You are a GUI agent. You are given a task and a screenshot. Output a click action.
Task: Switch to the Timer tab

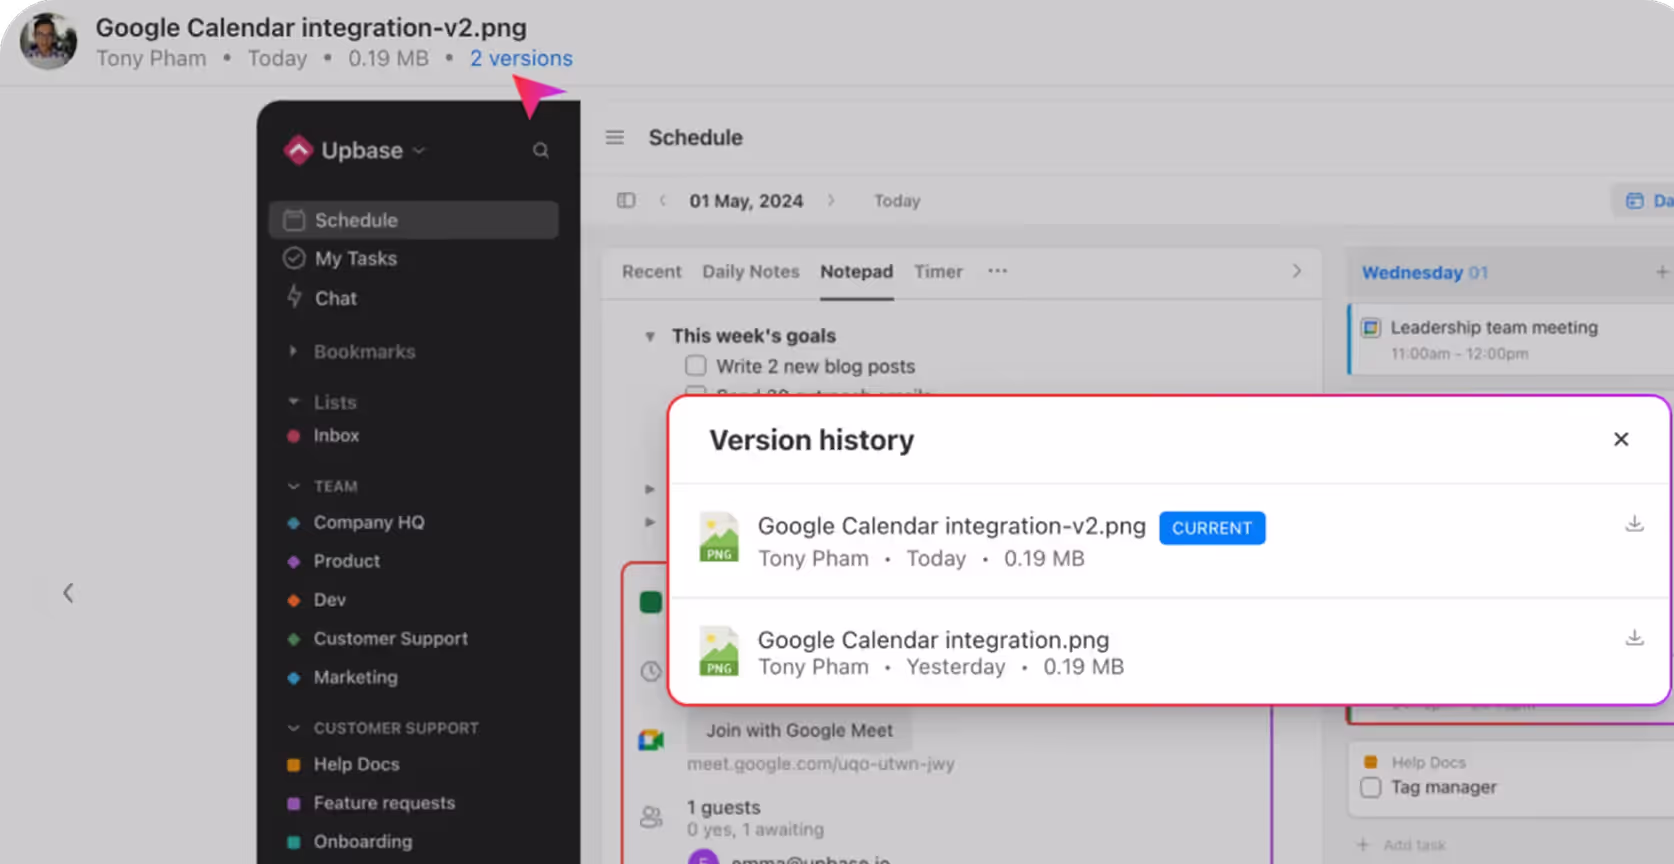[937, 272]
